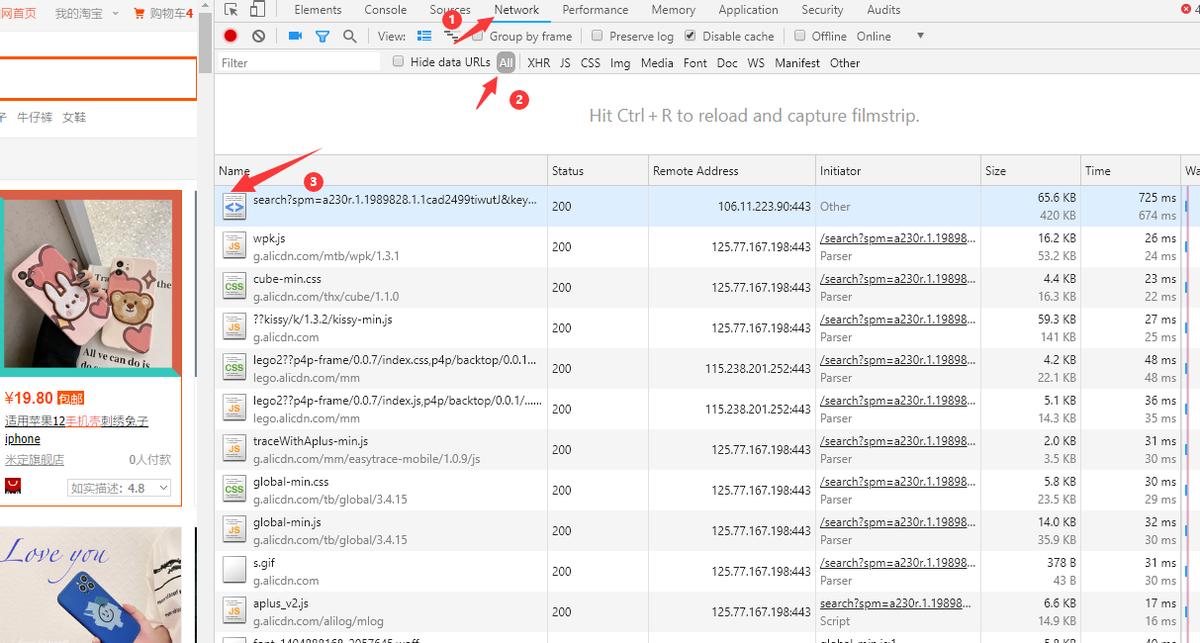This screenshot has height=643, width=1200.
Task: Open the Performance tab
Action: pyautogui.click(x=595, y=10)
